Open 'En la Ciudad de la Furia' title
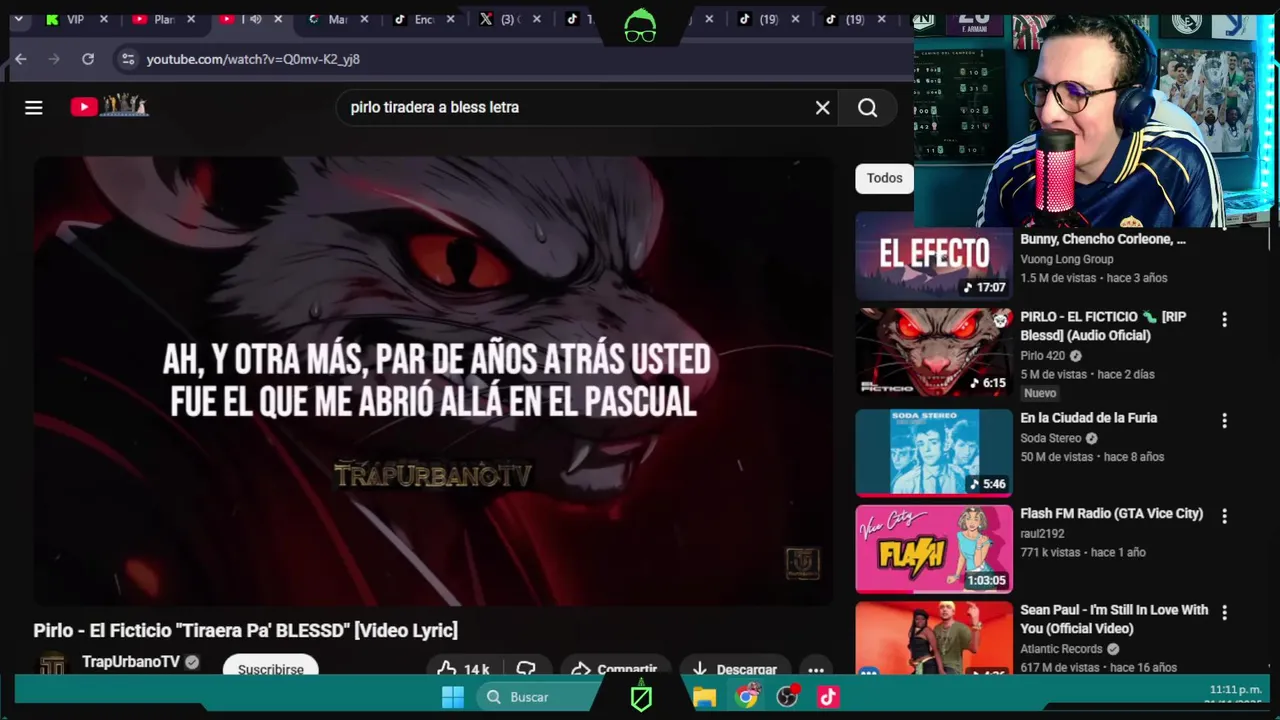 [x=1088, y=418]
